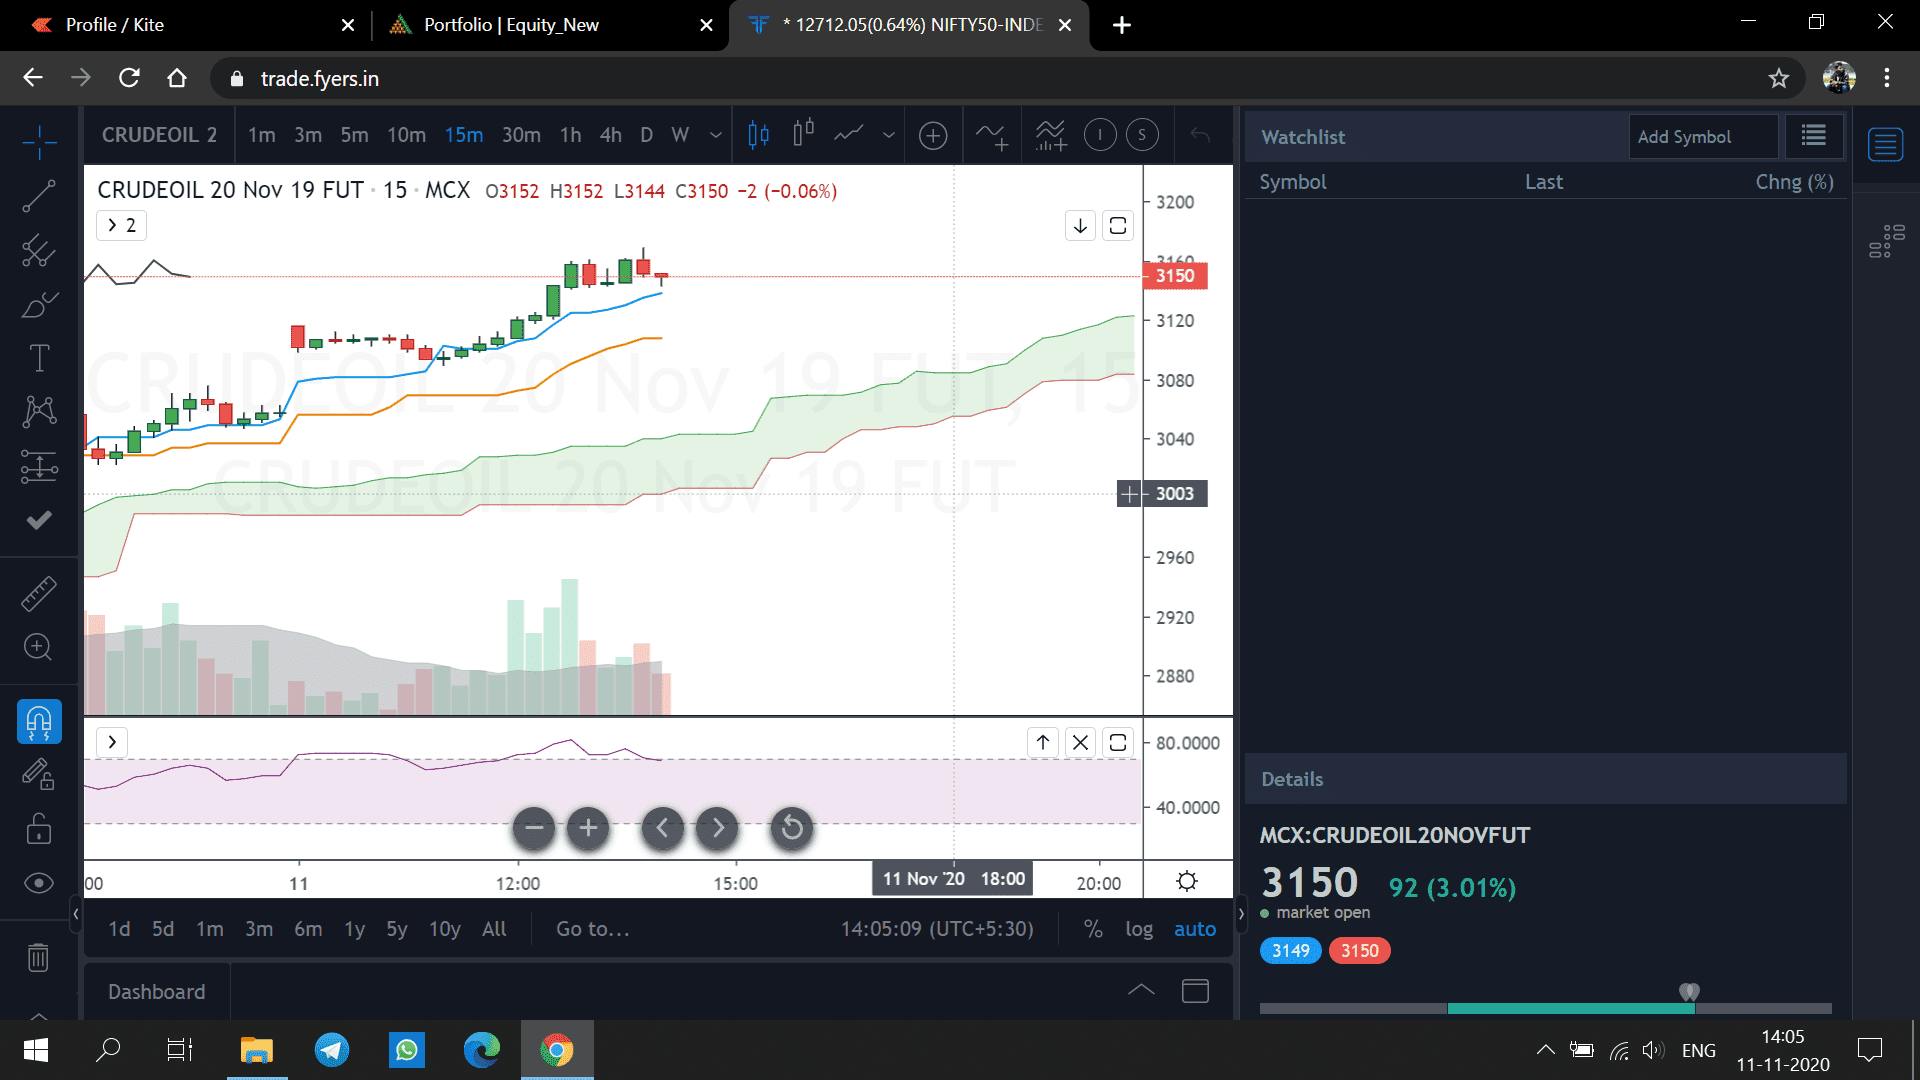Open the indicators menu
The width and height of the screenshot is (1920, 1080).
[992, 135]
